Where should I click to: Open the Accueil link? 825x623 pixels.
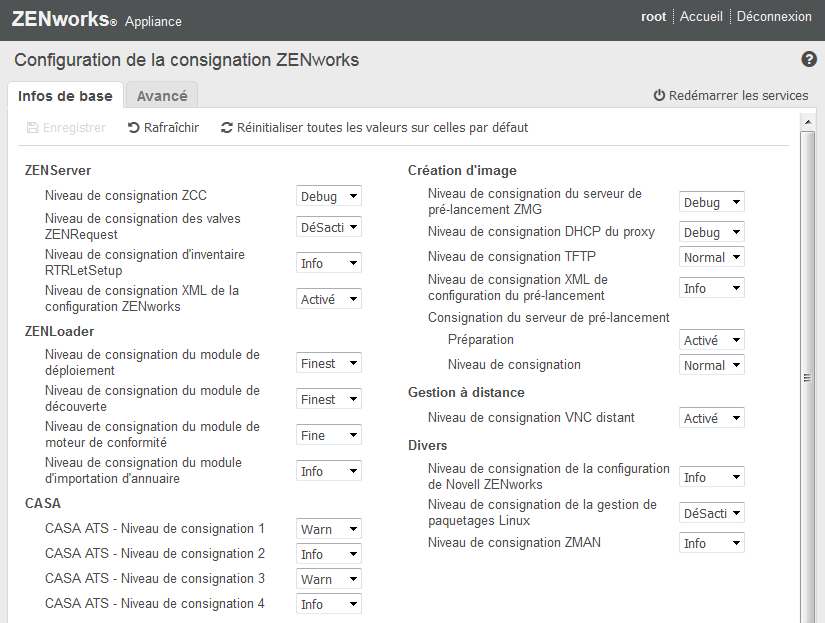[x=701, y=17]
